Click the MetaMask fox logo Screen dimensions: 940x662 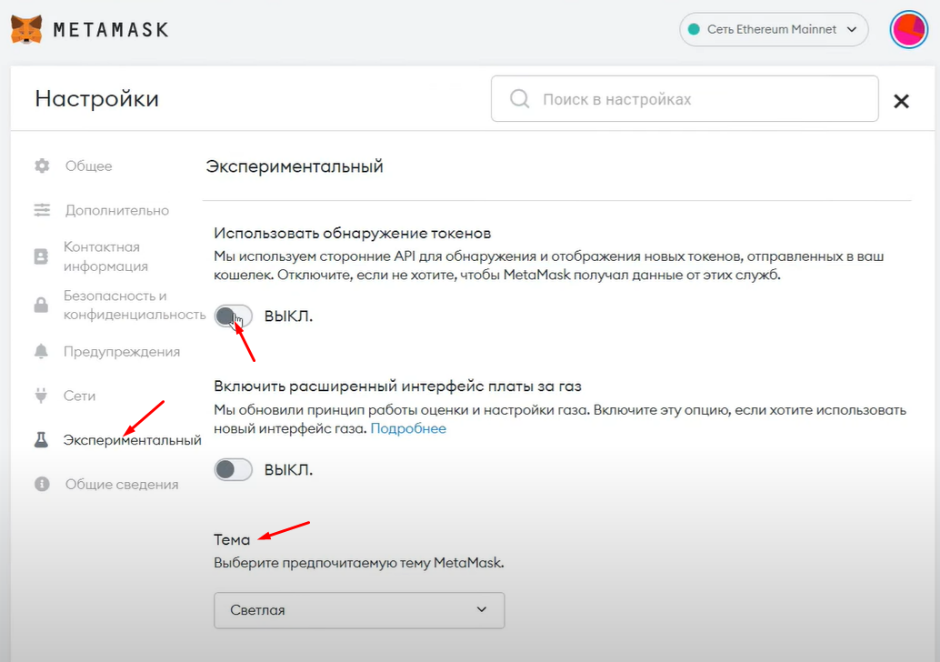coord(26,29)
